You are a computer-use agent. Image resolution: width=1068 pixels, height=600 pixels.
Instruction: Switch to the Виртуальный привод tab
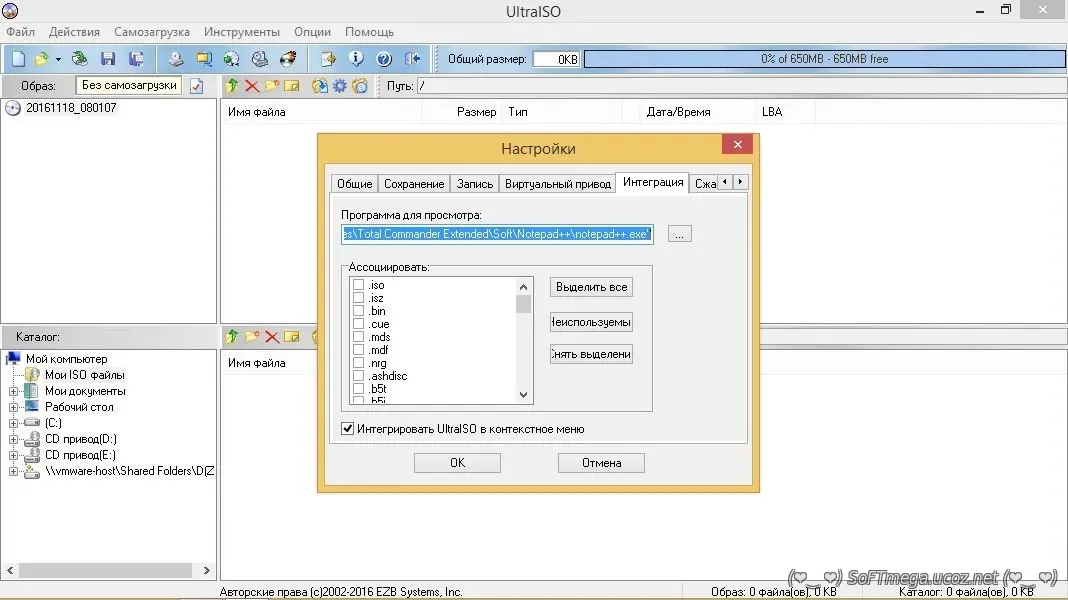tap(557, 184)
